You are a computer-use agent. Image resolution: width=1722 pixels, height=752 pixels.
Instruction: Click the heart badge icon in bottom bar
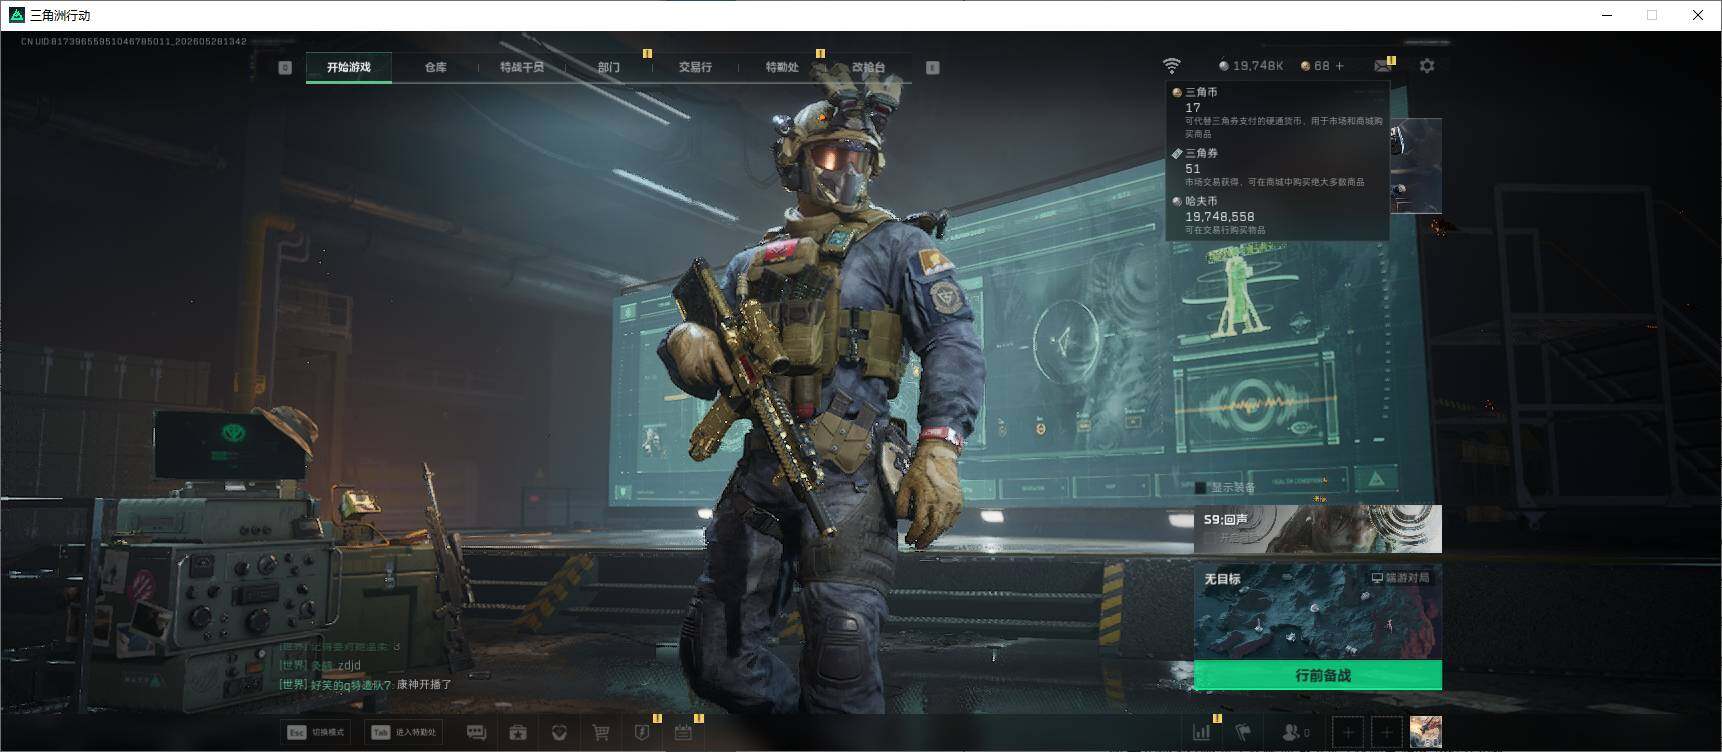pos(559,733)
